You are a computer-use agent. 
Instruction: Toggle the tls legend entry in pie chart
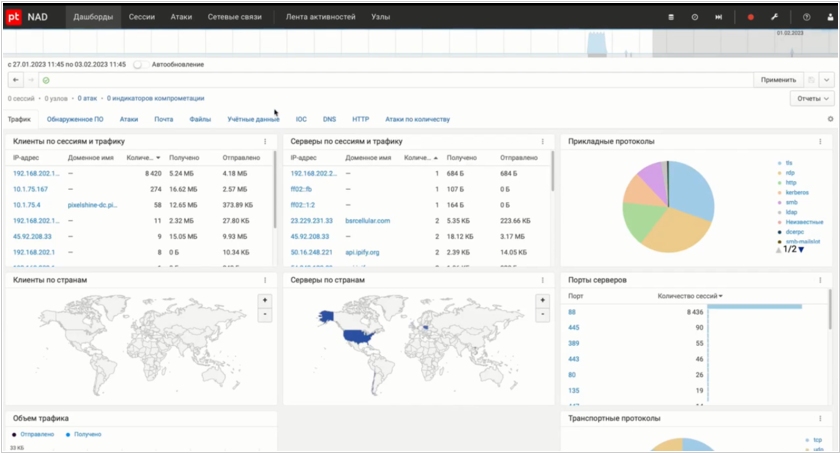(788, 162)
